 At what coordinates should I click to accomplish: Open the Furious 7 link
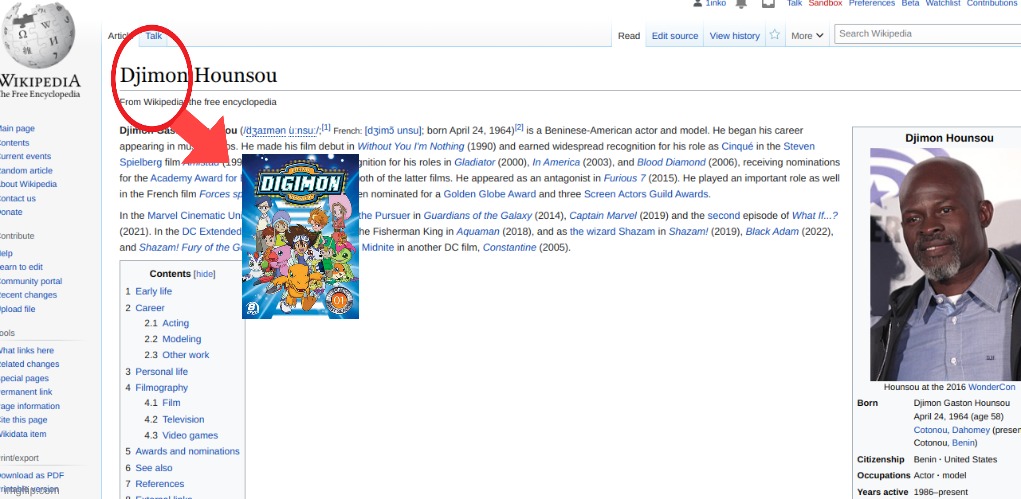tap(624, 178)
